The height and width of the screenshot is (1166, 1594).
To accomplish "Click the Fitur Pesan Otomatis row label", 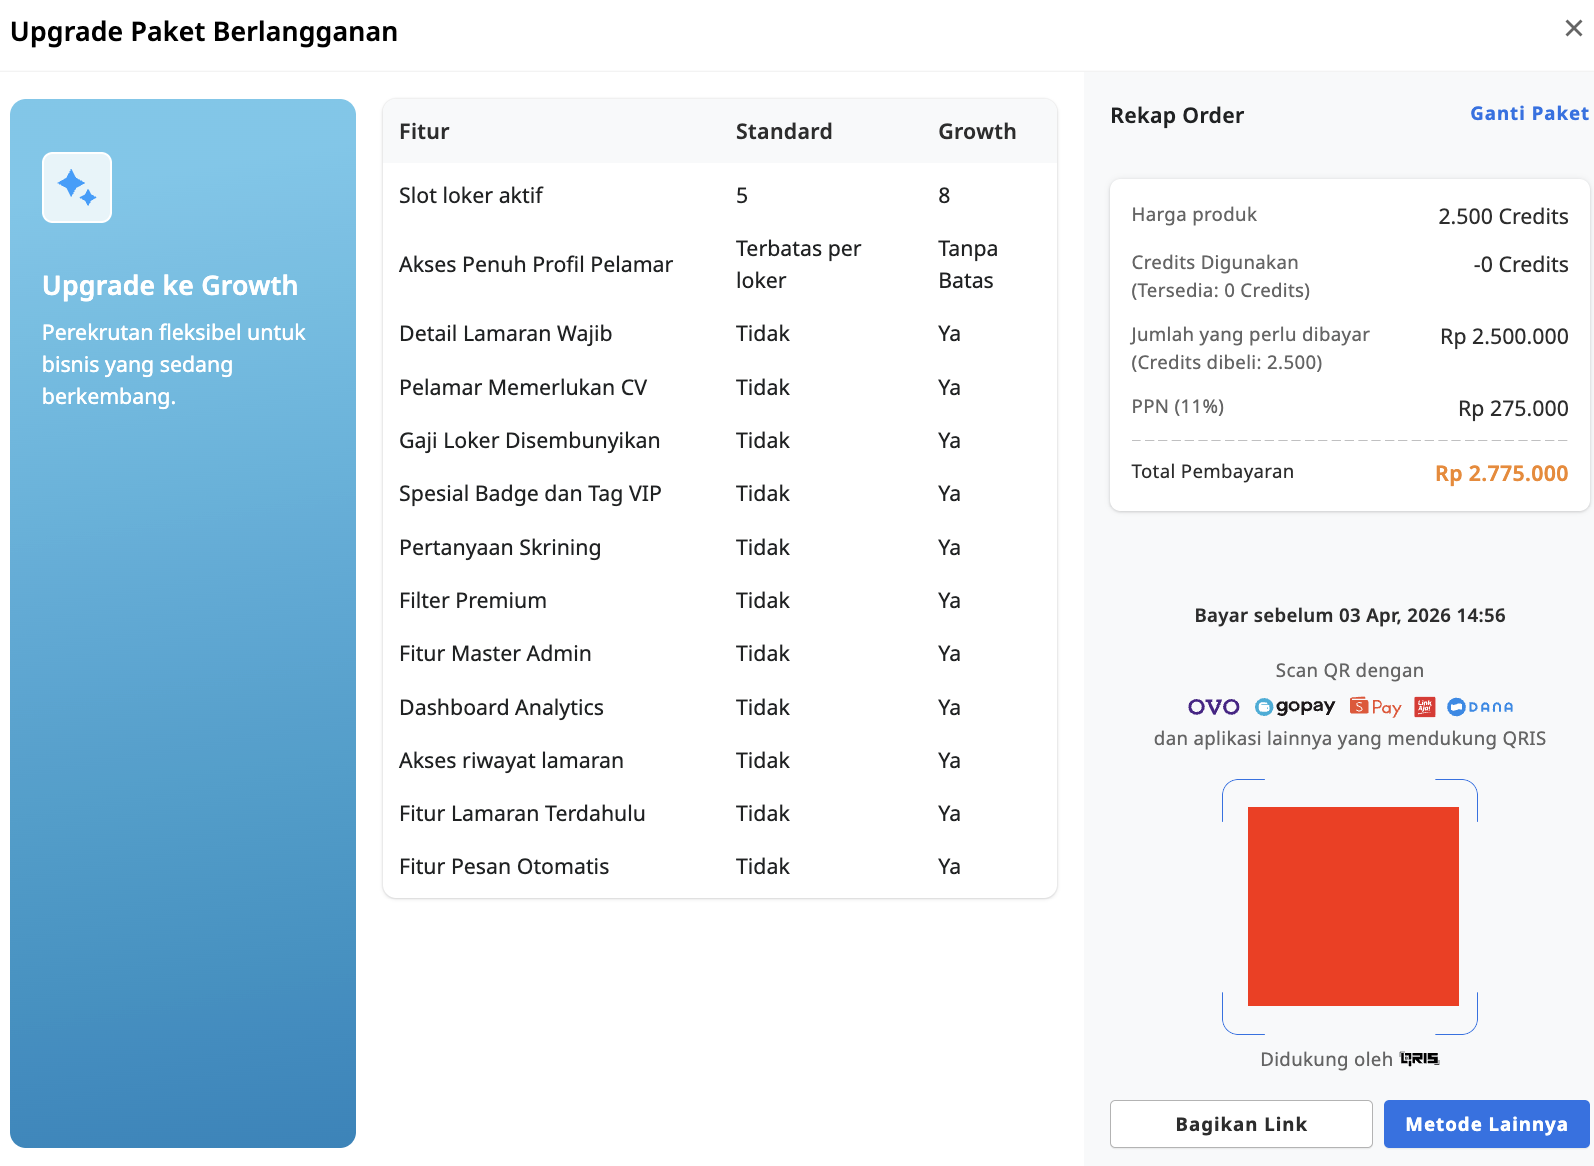I will coord(504,866).
